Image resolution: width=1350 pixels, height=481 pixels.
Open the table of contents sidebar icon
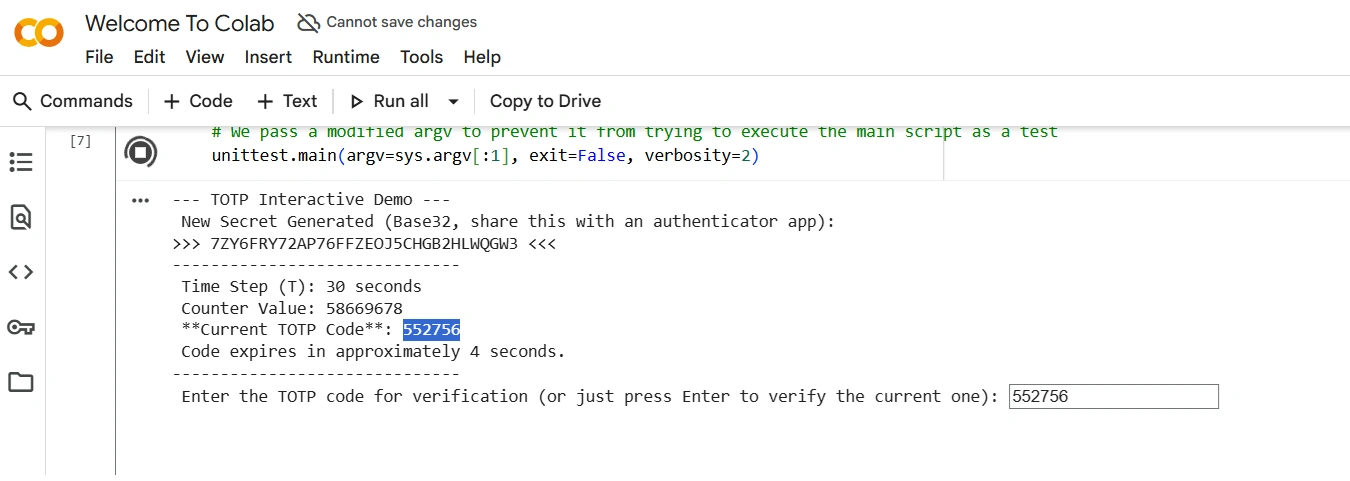pyautogui.click(x=21, y=162)
